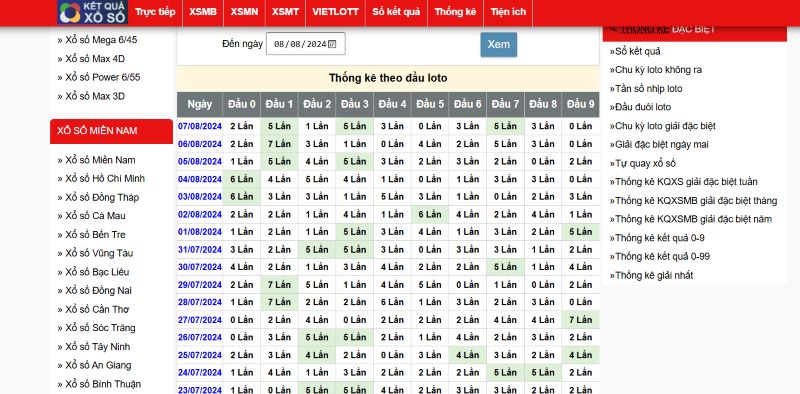Open the 07/08/2024 date link in table

200,126
